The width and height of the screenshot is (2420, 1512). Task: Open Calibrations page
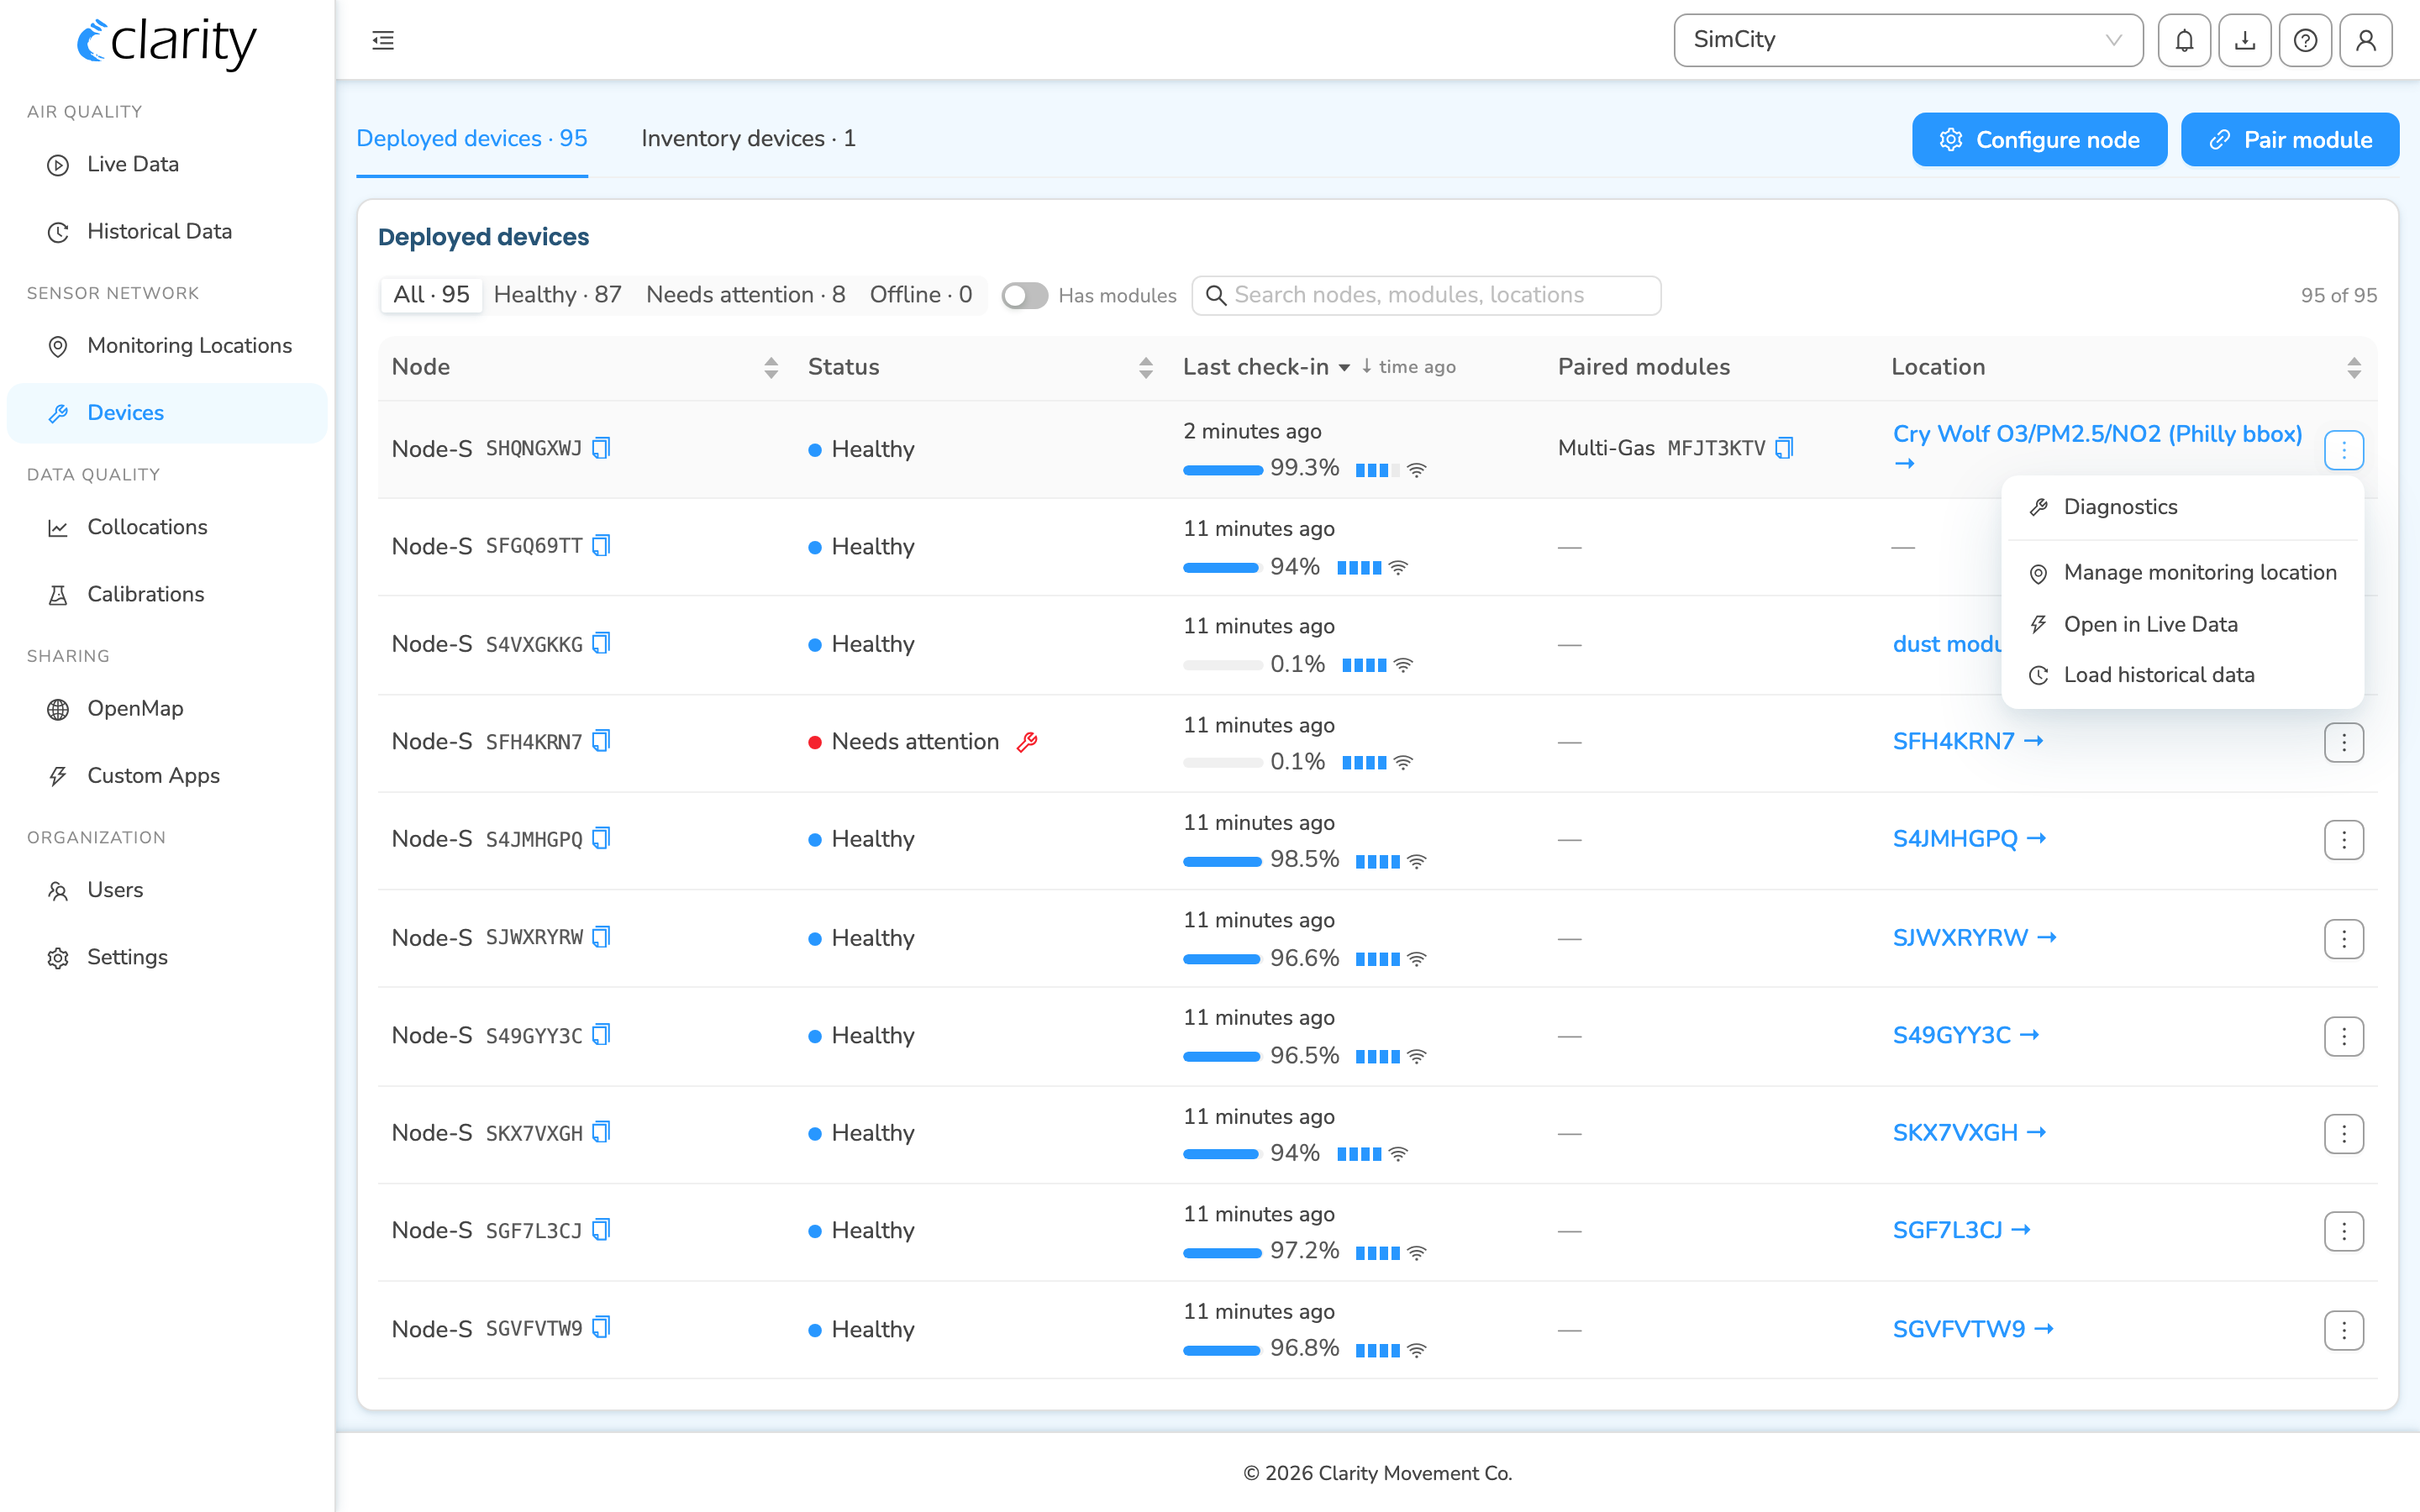tap(167, 595)
